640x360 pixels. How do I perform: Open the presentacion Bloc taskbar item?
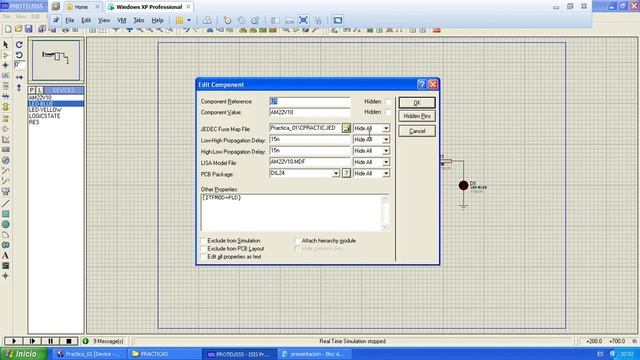314,354
